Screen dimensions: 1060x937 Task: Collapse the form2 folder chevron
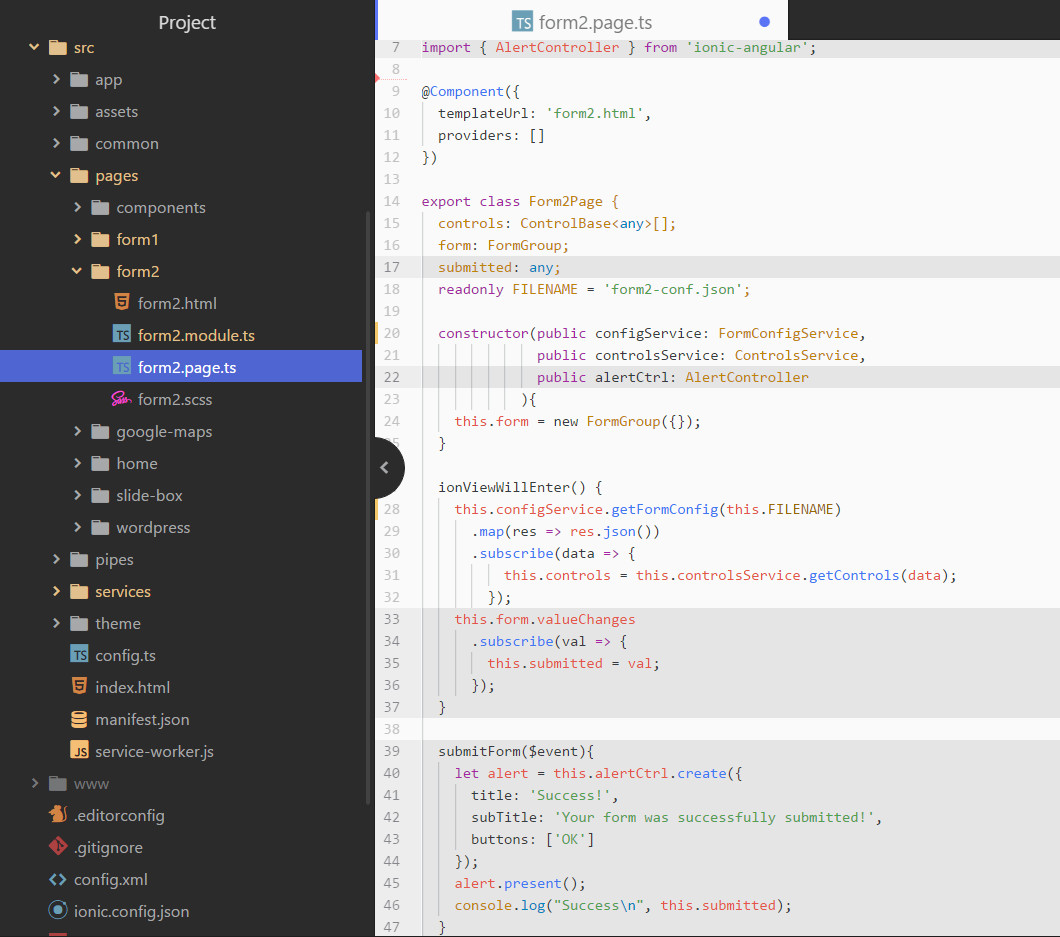[76, 271]
